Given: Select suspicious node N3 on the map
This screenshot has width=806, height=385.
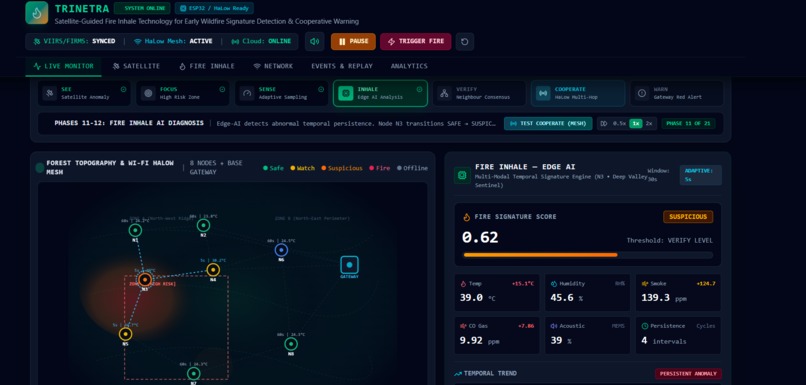Looking at the screenshot, I should tap(145, 280).
